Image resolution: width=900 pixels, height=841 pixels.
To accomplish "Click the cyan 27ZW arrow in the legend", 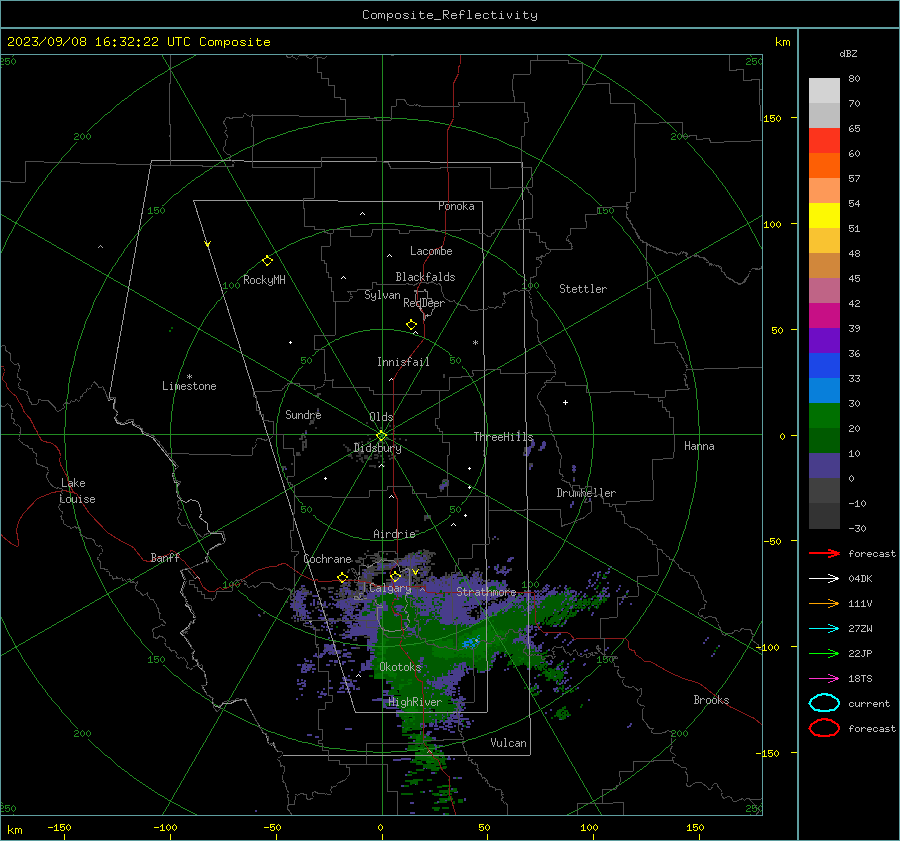I will [x=824, y=629].
